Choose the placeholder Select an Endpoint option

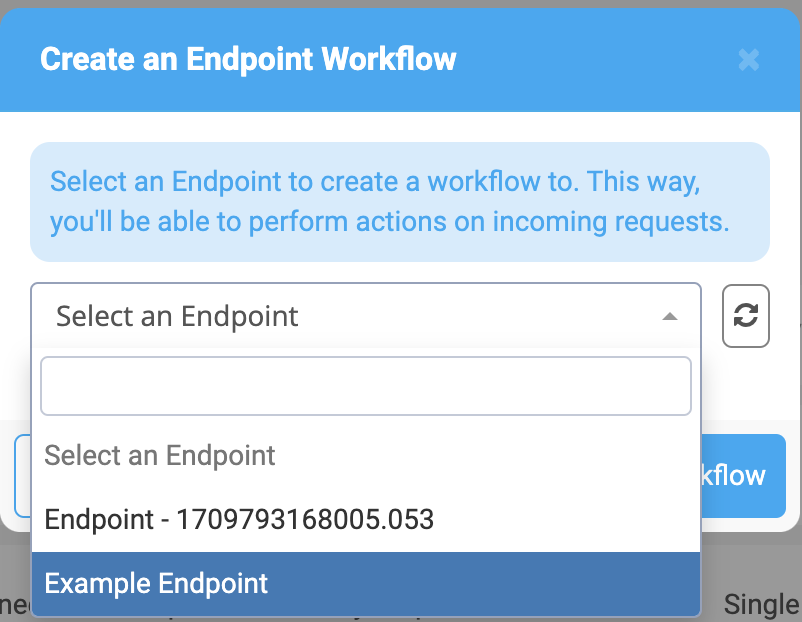tap(366, 455)
